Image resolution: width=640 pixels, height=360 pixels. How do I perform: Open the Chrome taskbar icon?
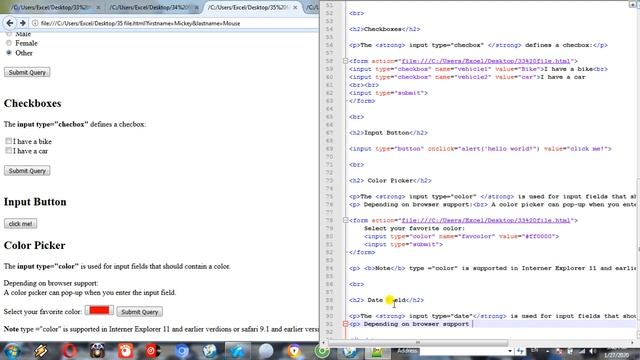pos(294,351)
